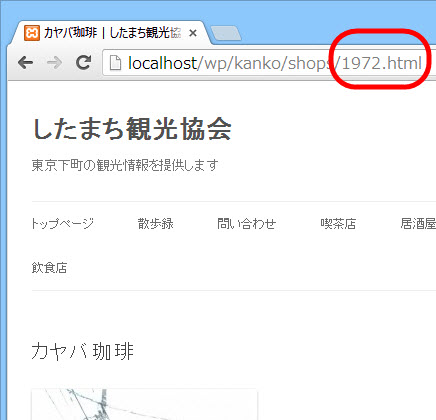
Task: Go to トップページ in navigation menu
Action: click(x=63, y=224)
